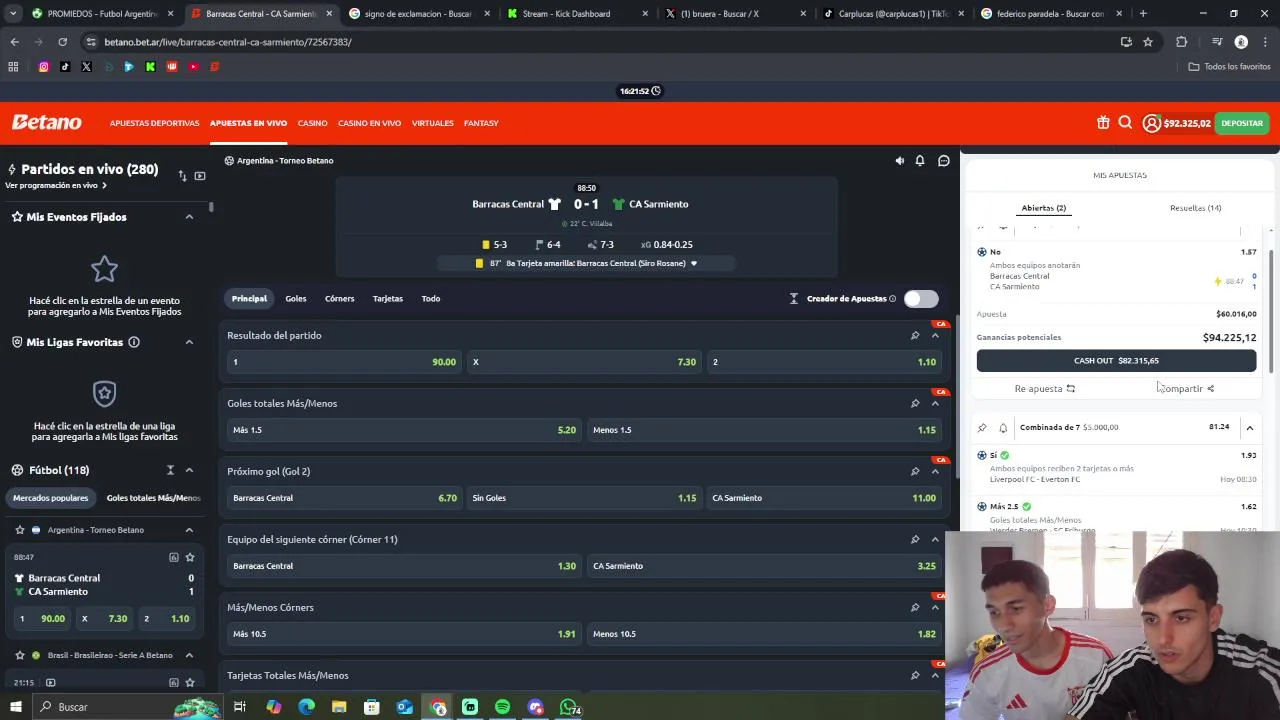Open the user account profile icon
The height and width of the screenshot is (720, 1280).
(1152, 123)
